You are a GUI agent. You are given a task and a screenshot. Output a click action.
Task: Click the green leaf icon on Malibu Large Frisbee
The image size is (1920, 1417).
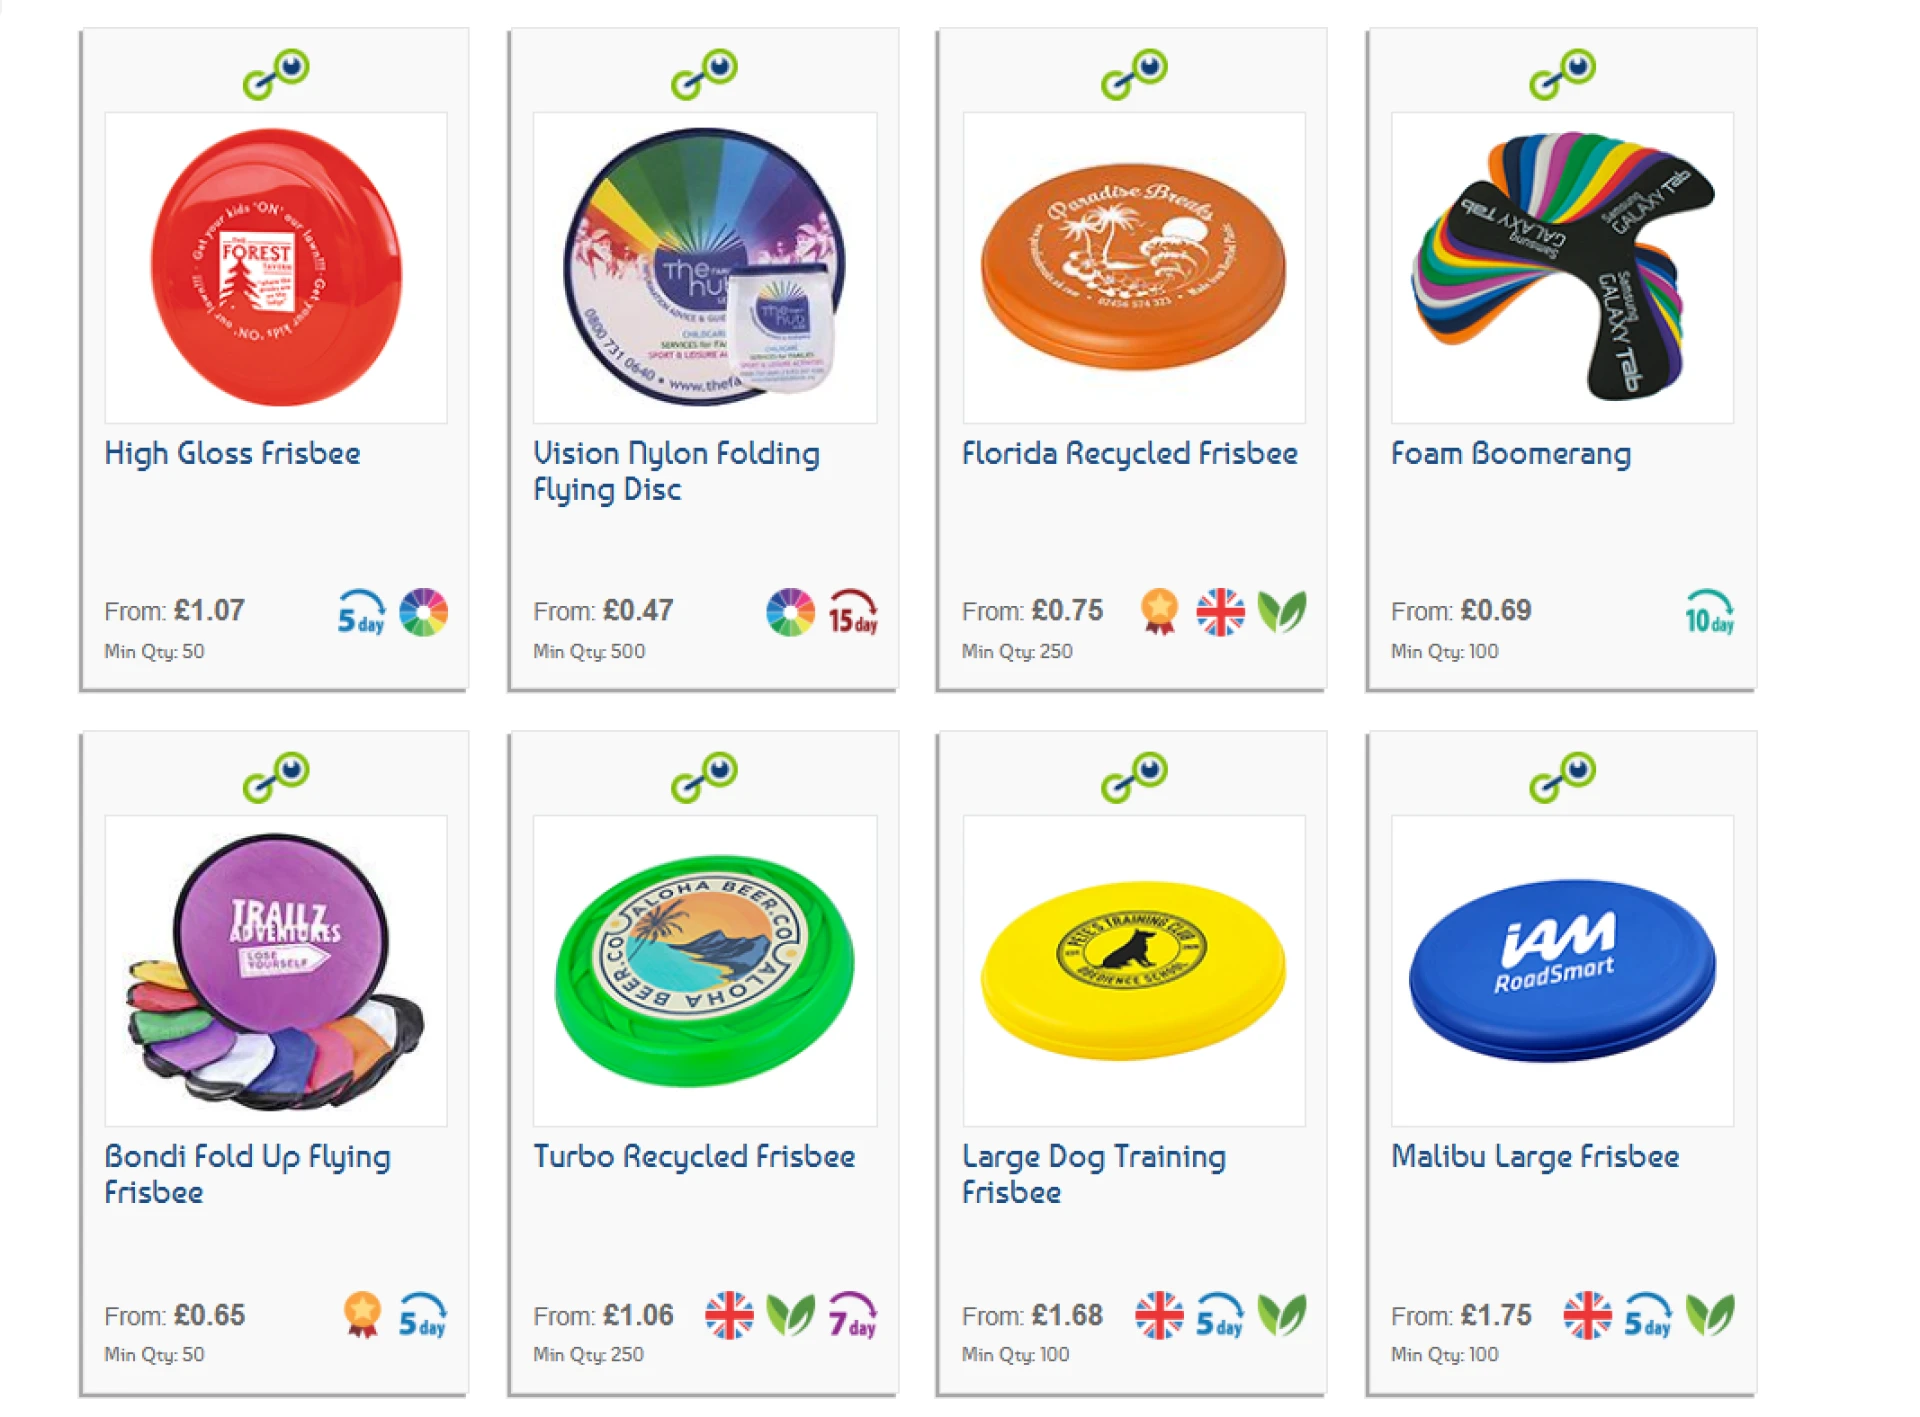[1710, 1315]
